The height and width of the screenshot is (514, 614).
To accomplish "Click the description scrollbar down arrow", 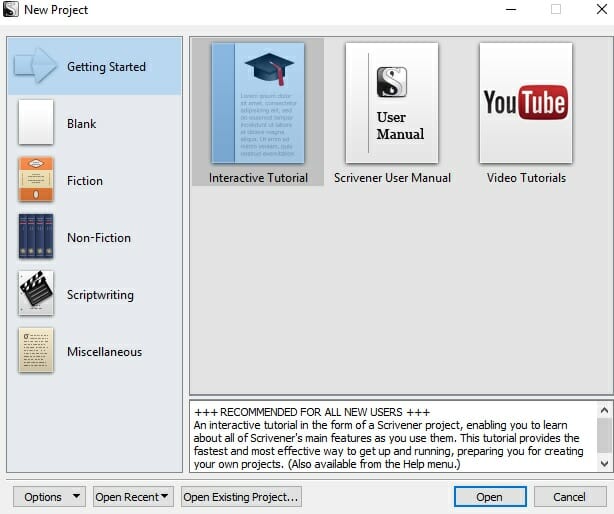I will click(x=604, y=464).
